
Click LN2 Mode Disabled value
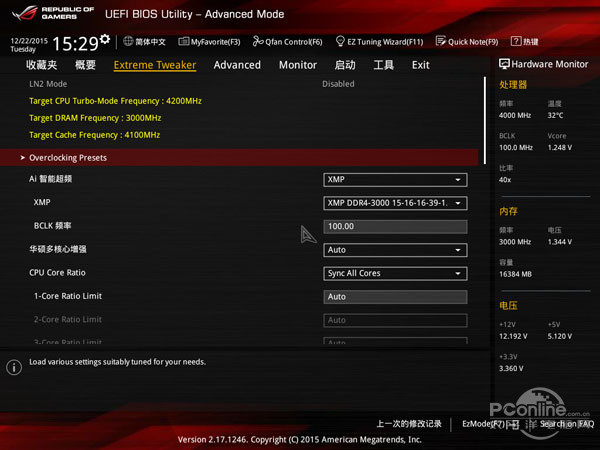pyautogui.click(x=338, y=84)
